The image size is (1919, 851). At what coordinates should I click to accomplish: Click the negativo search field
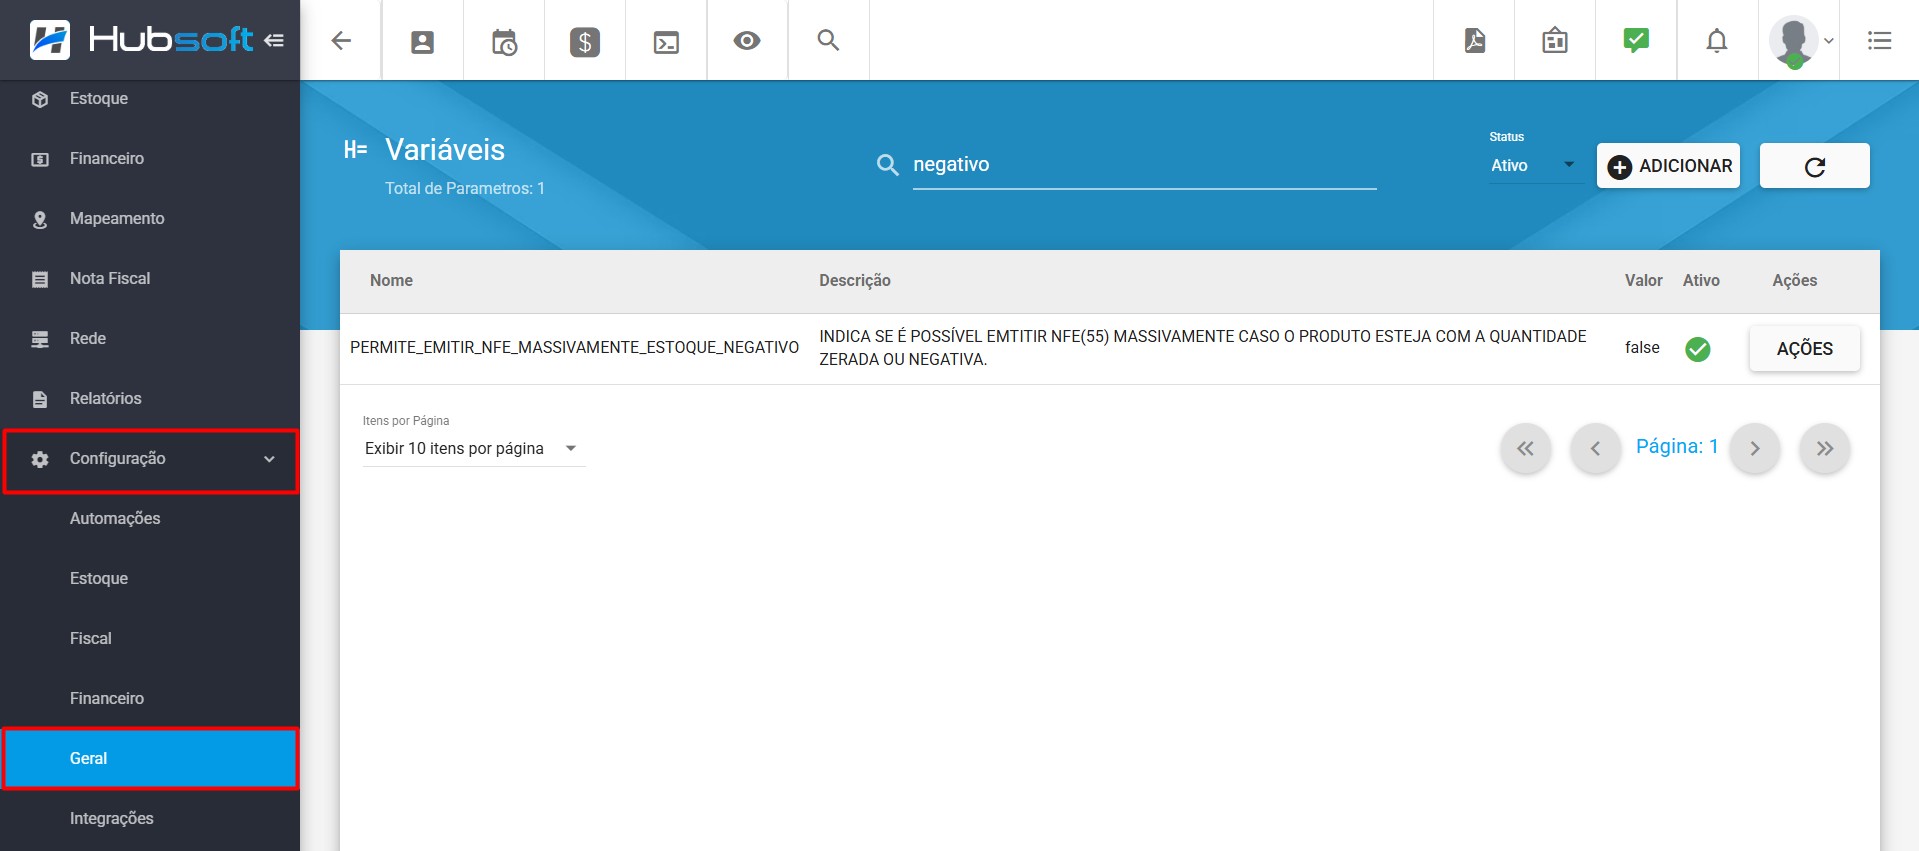[x=1144, y=165]
